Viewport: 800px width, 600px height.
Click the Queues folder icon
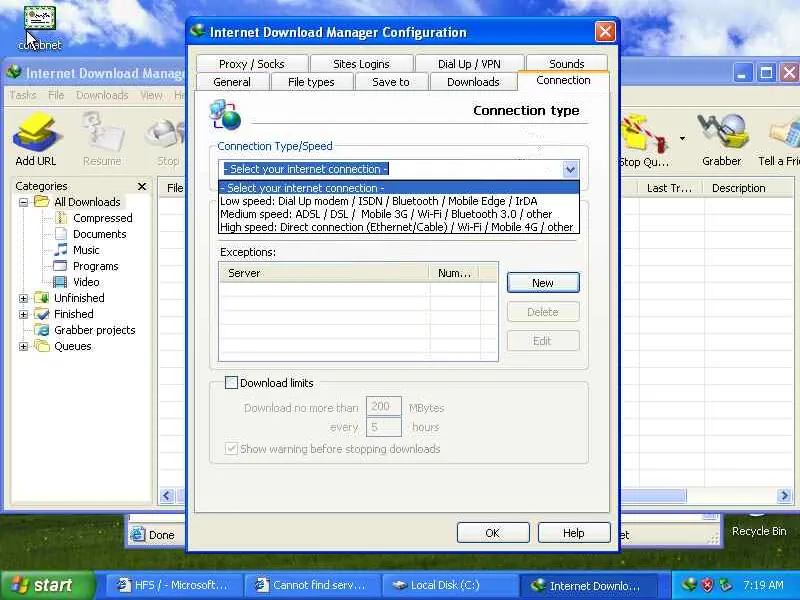[x=42, y=346]
